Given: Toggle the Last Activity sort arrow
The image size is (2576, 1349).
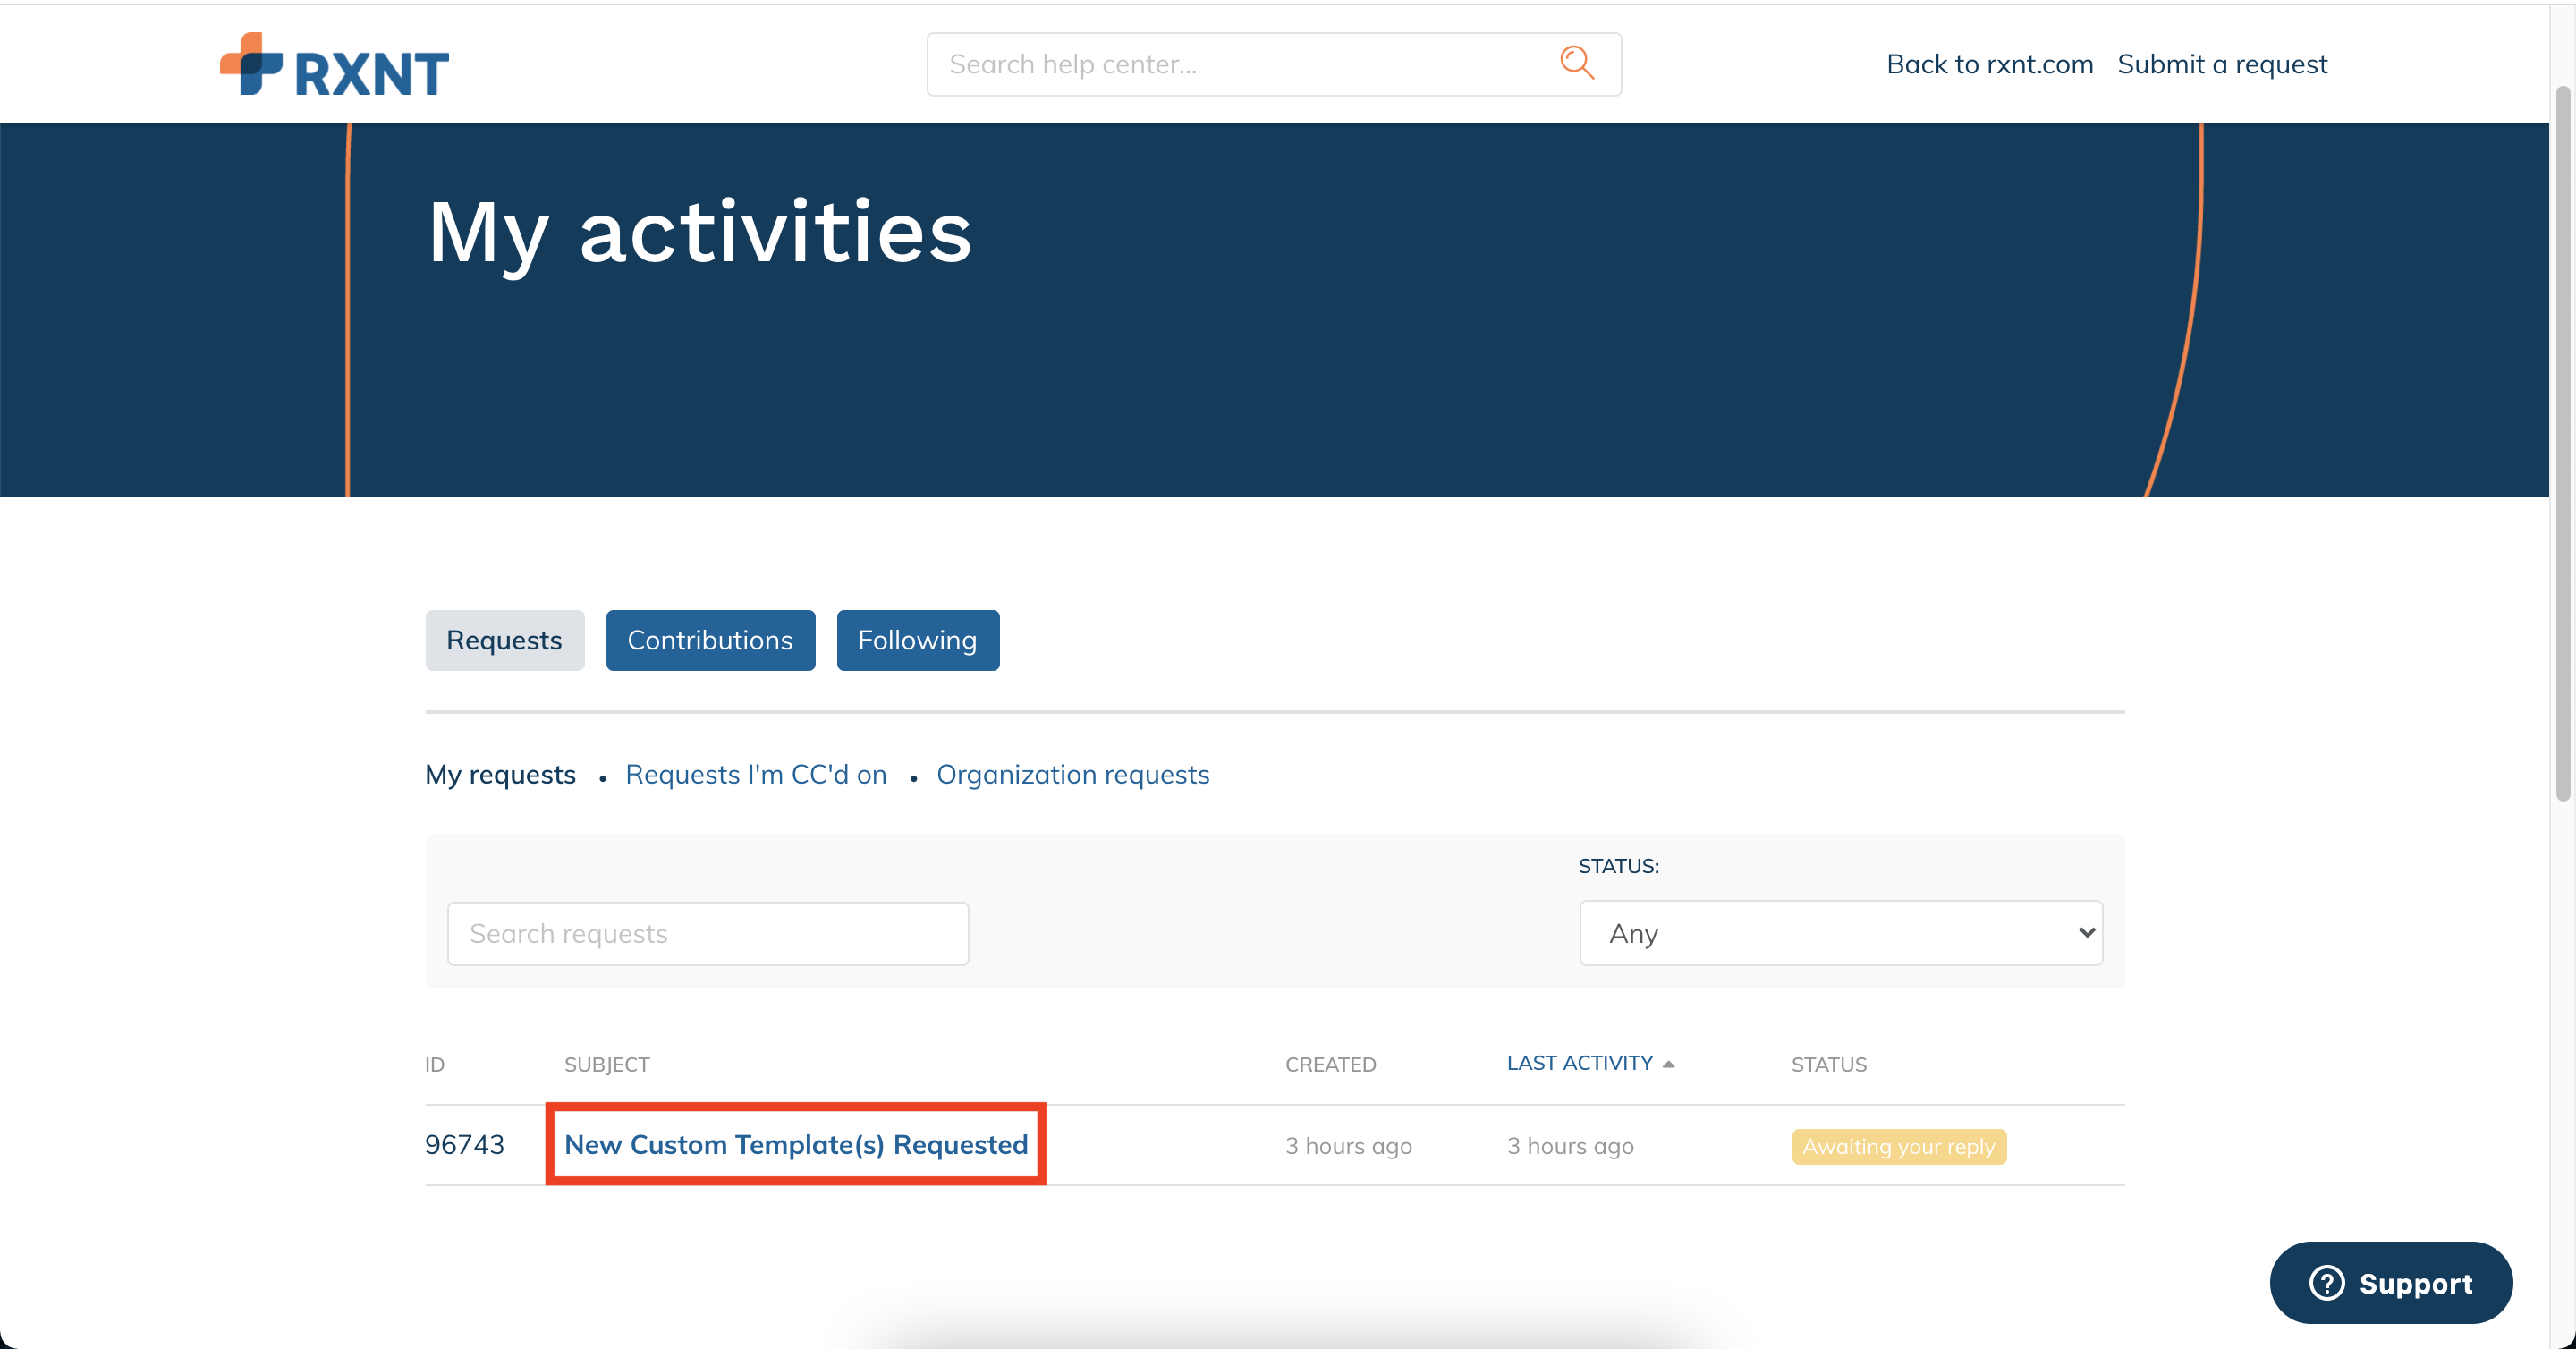Looking at the screenshot, I should coord(1668,1064).
